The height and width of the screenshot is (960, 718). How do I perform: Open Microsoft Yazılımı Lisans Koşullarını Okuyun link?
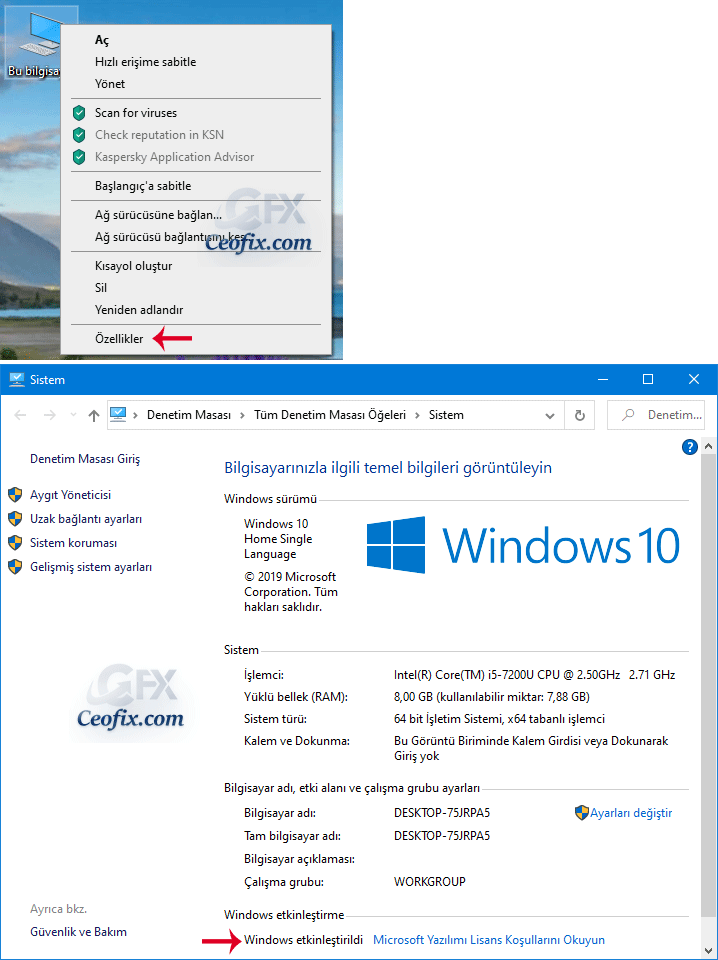pyautogui.click(x=489, y=940)
